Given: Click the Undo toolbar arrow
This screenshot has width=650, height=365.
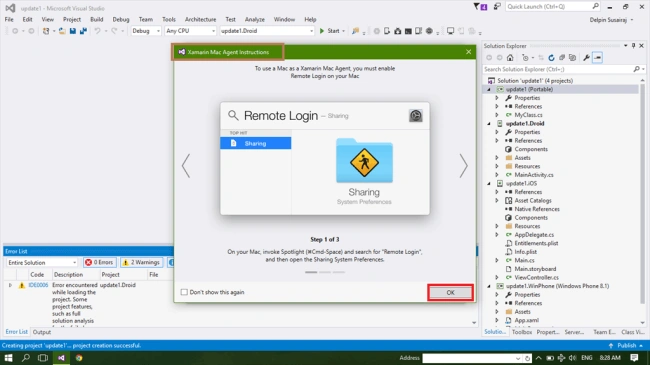Looking at the screenshot, I should (x=97, y=31).
